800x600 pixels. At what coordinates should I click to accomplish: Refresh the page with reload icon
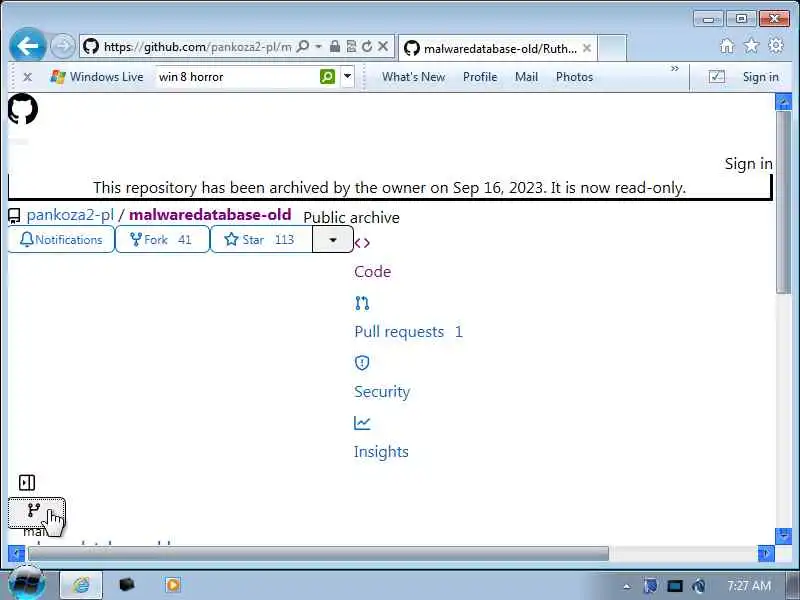click(367, 46)
